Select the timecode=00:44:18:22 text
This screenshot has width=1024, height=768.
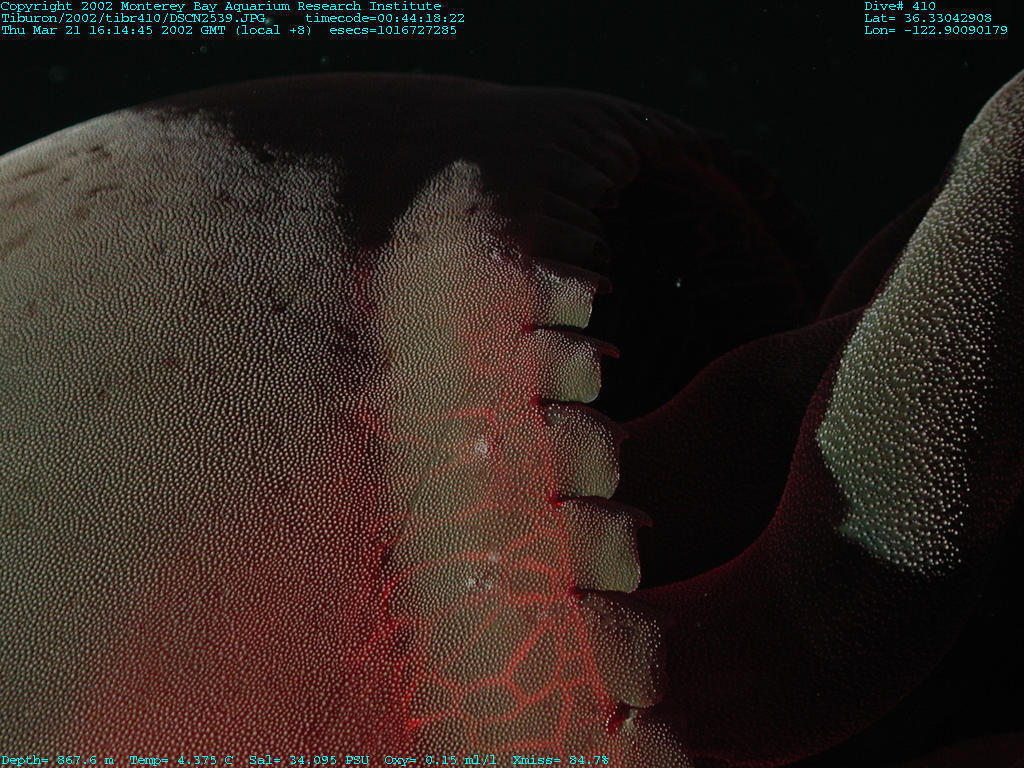coord(385,18)
